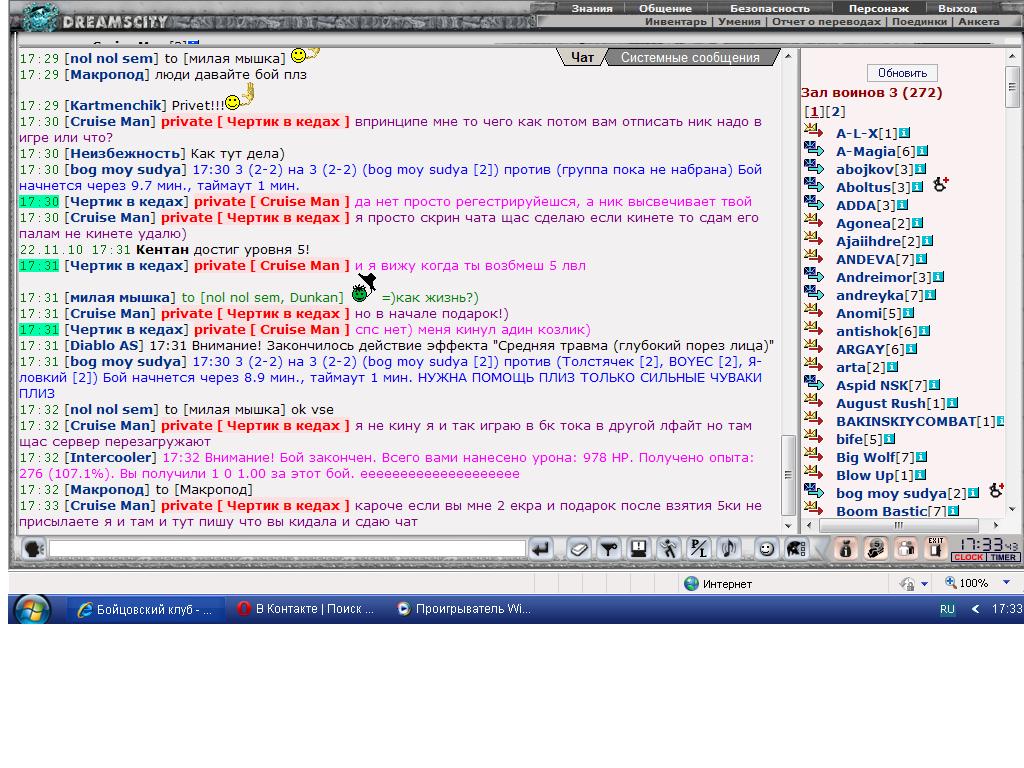
Task: Click nickname Kartmenchik in chat
Action: (x=116, y=105)
